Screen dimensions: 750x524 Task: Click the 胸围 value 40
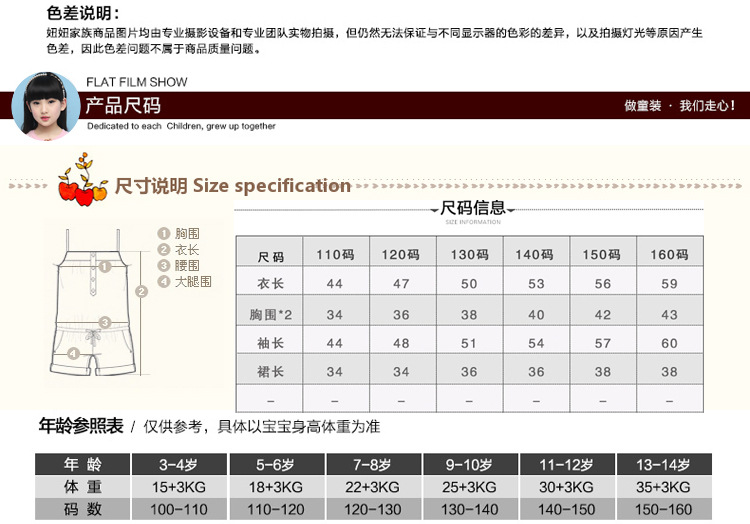(x=536, y=315)
